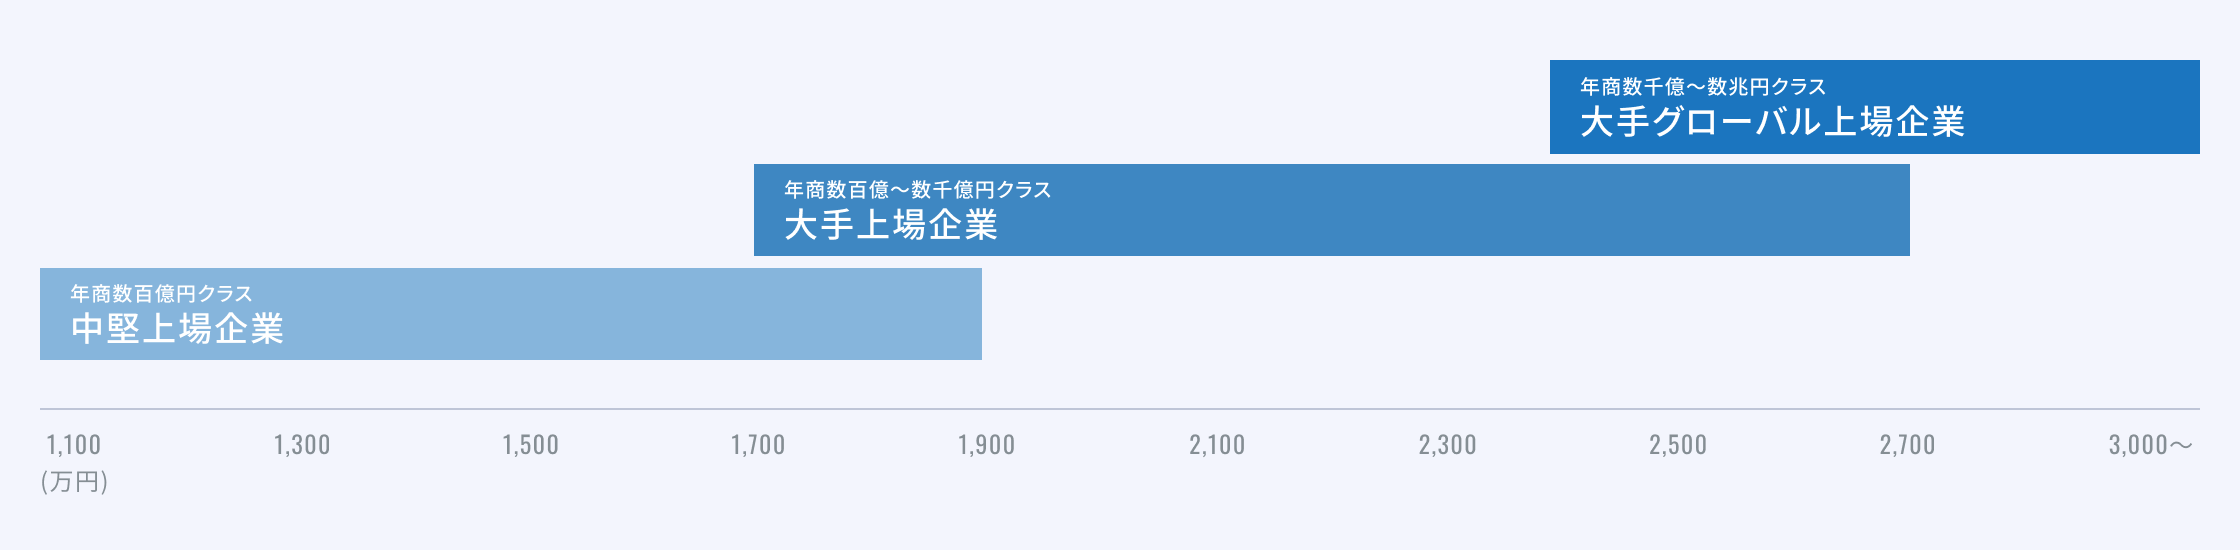Click the 大手グローバル上場企業 bar
The width and height of the screenshot is (2240, 550).
1874,107
